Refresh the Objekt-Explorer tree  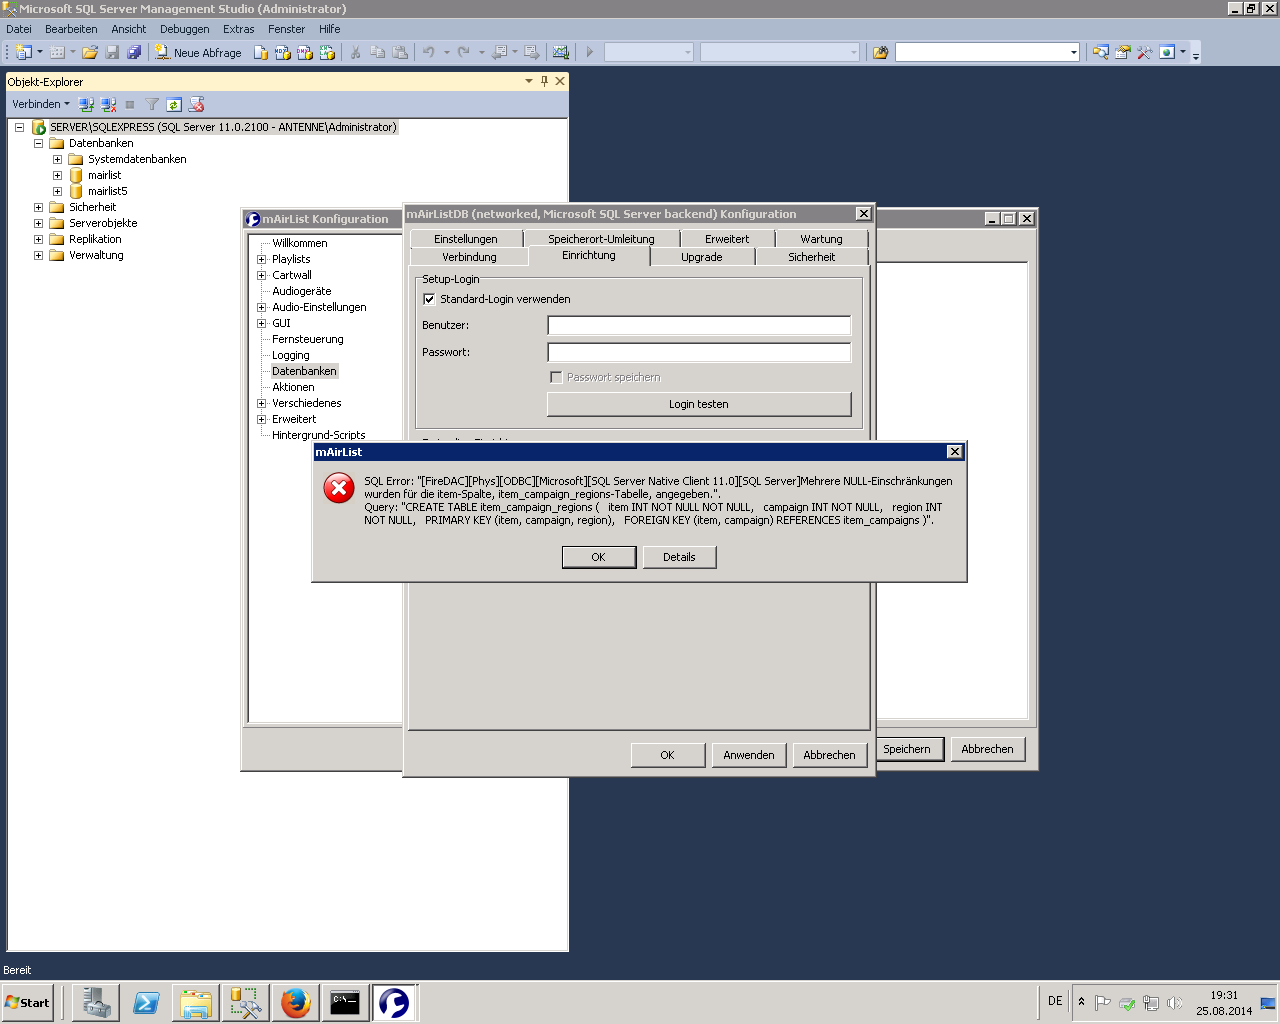pos(174,104)
